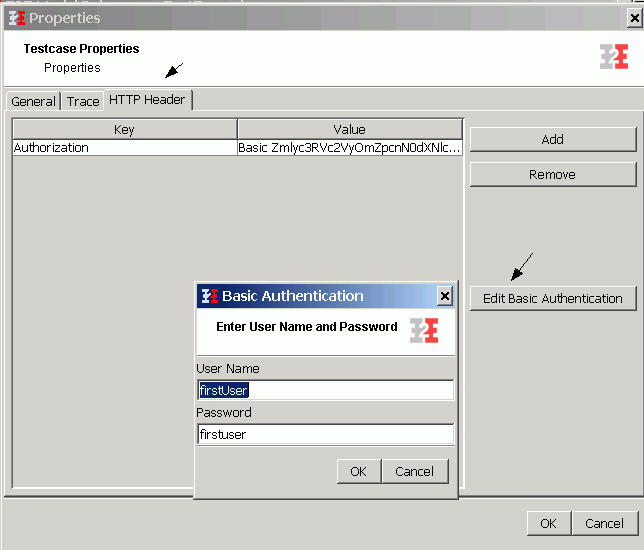The height and width of the screenshot is (550, 644).
Task: Switch to the General tab
Action: pos(33,101)
